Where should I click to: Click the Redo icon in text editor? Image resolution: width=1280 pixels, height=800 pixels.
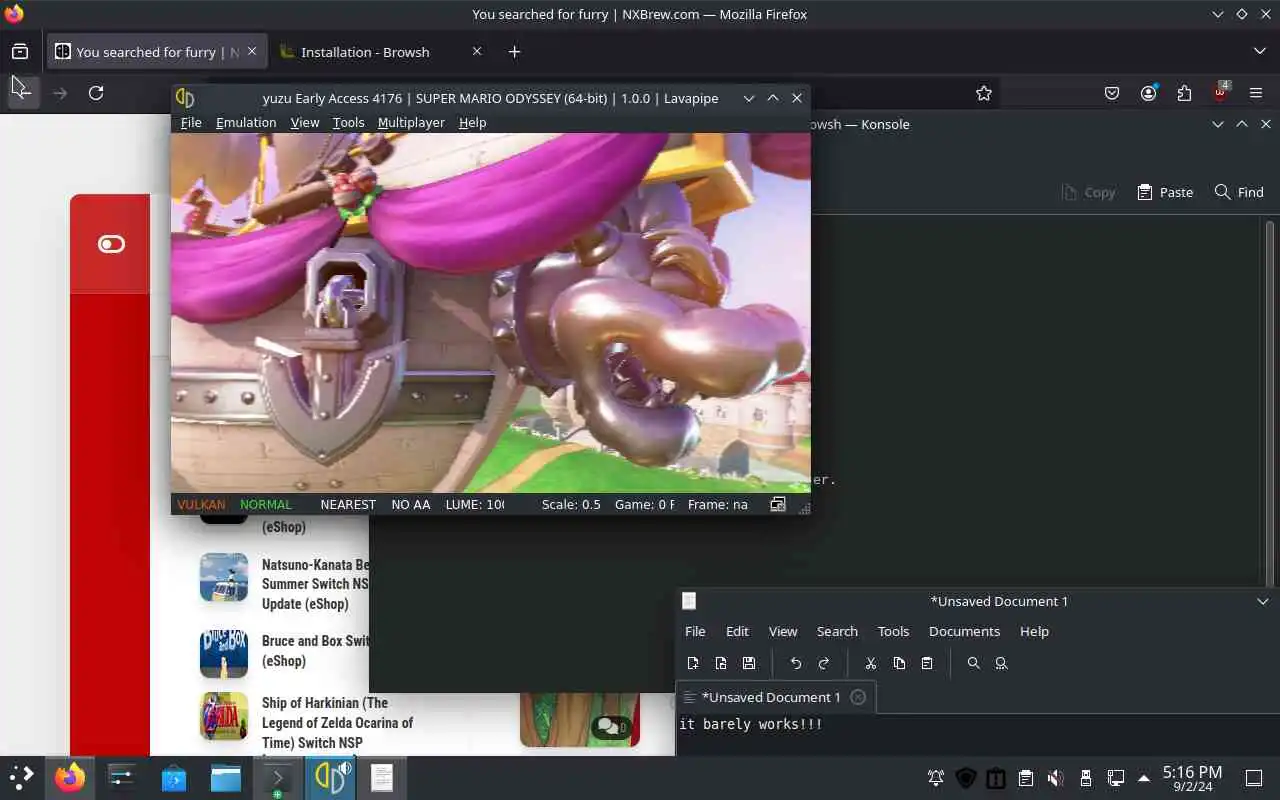pyautogui.click(x=824, y=663)
